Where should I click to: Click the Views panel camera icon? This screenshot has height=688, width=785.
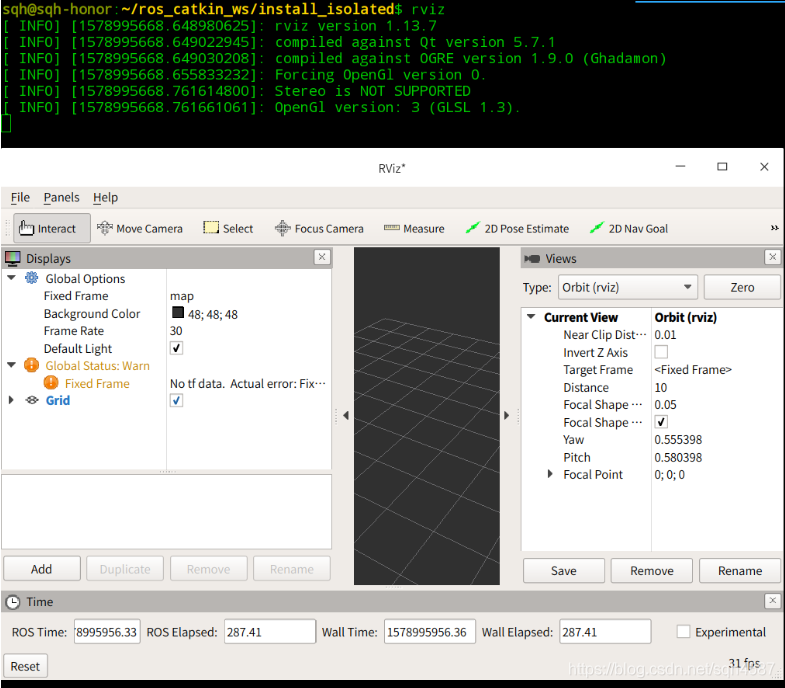pyautogui.click(x=532, y=258)
